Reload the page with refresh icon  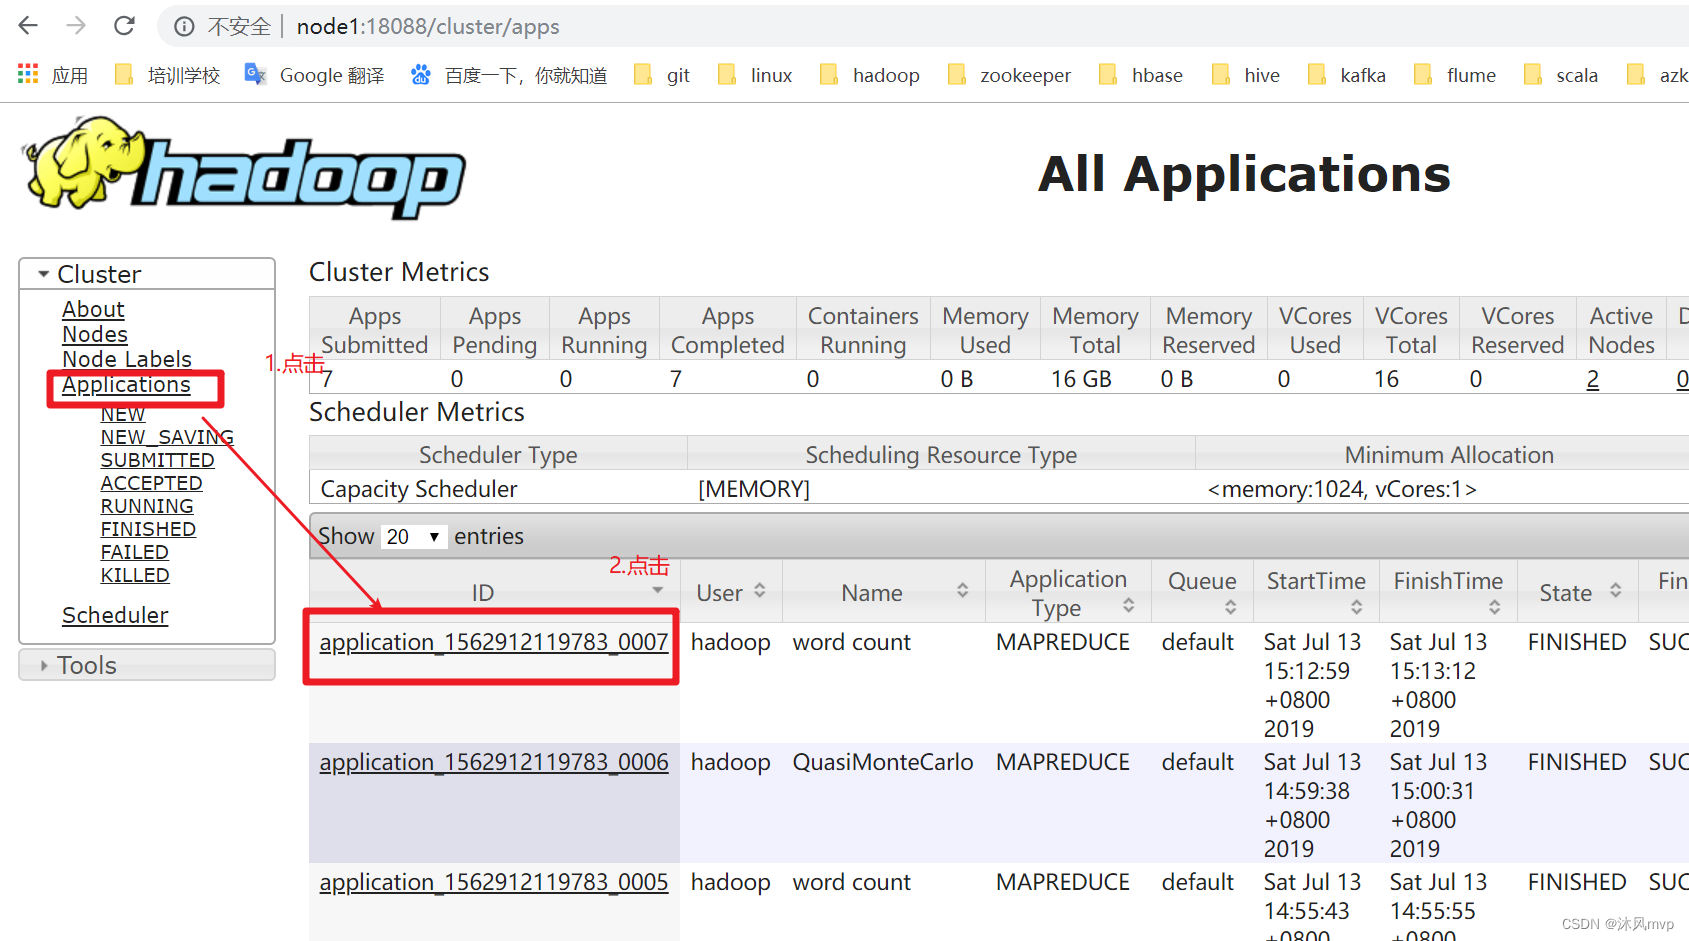point(124,26)
